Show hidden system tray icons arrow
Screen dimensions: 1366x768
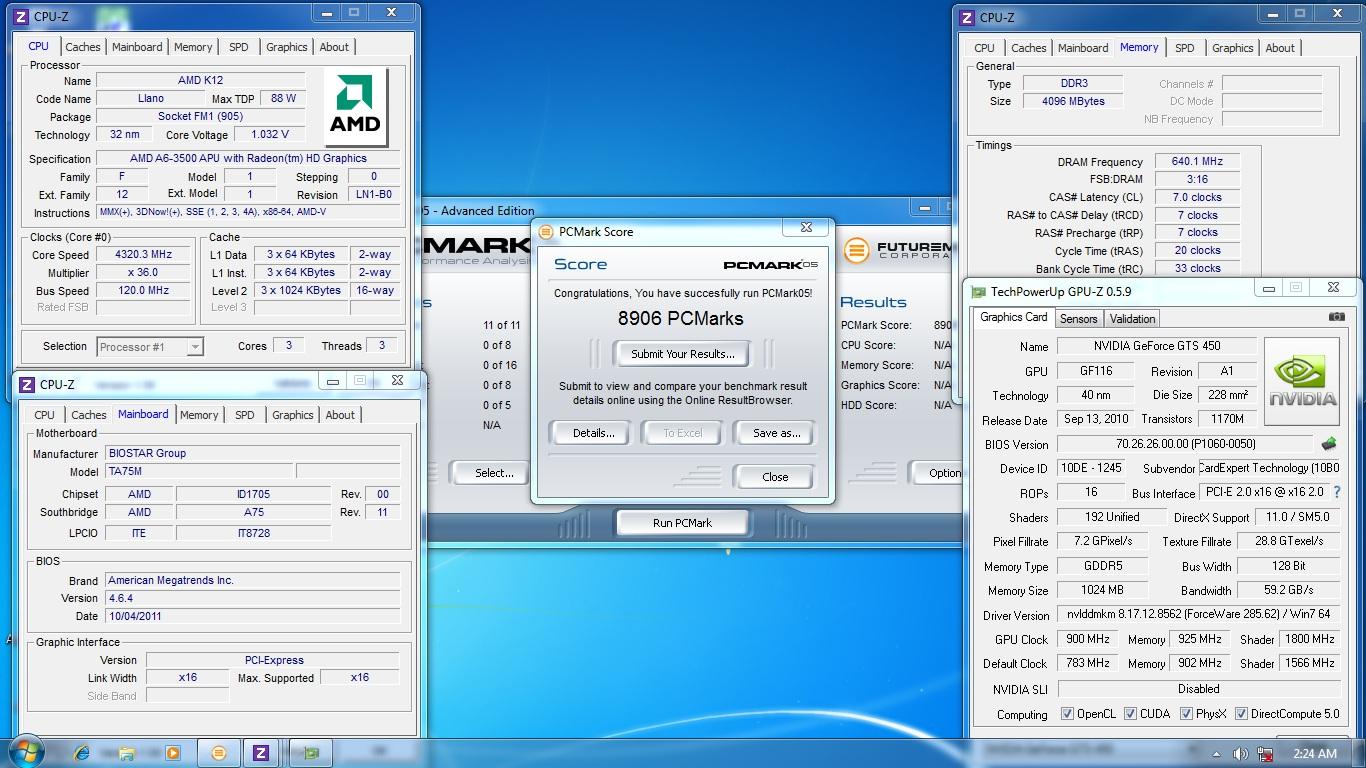1217,754
